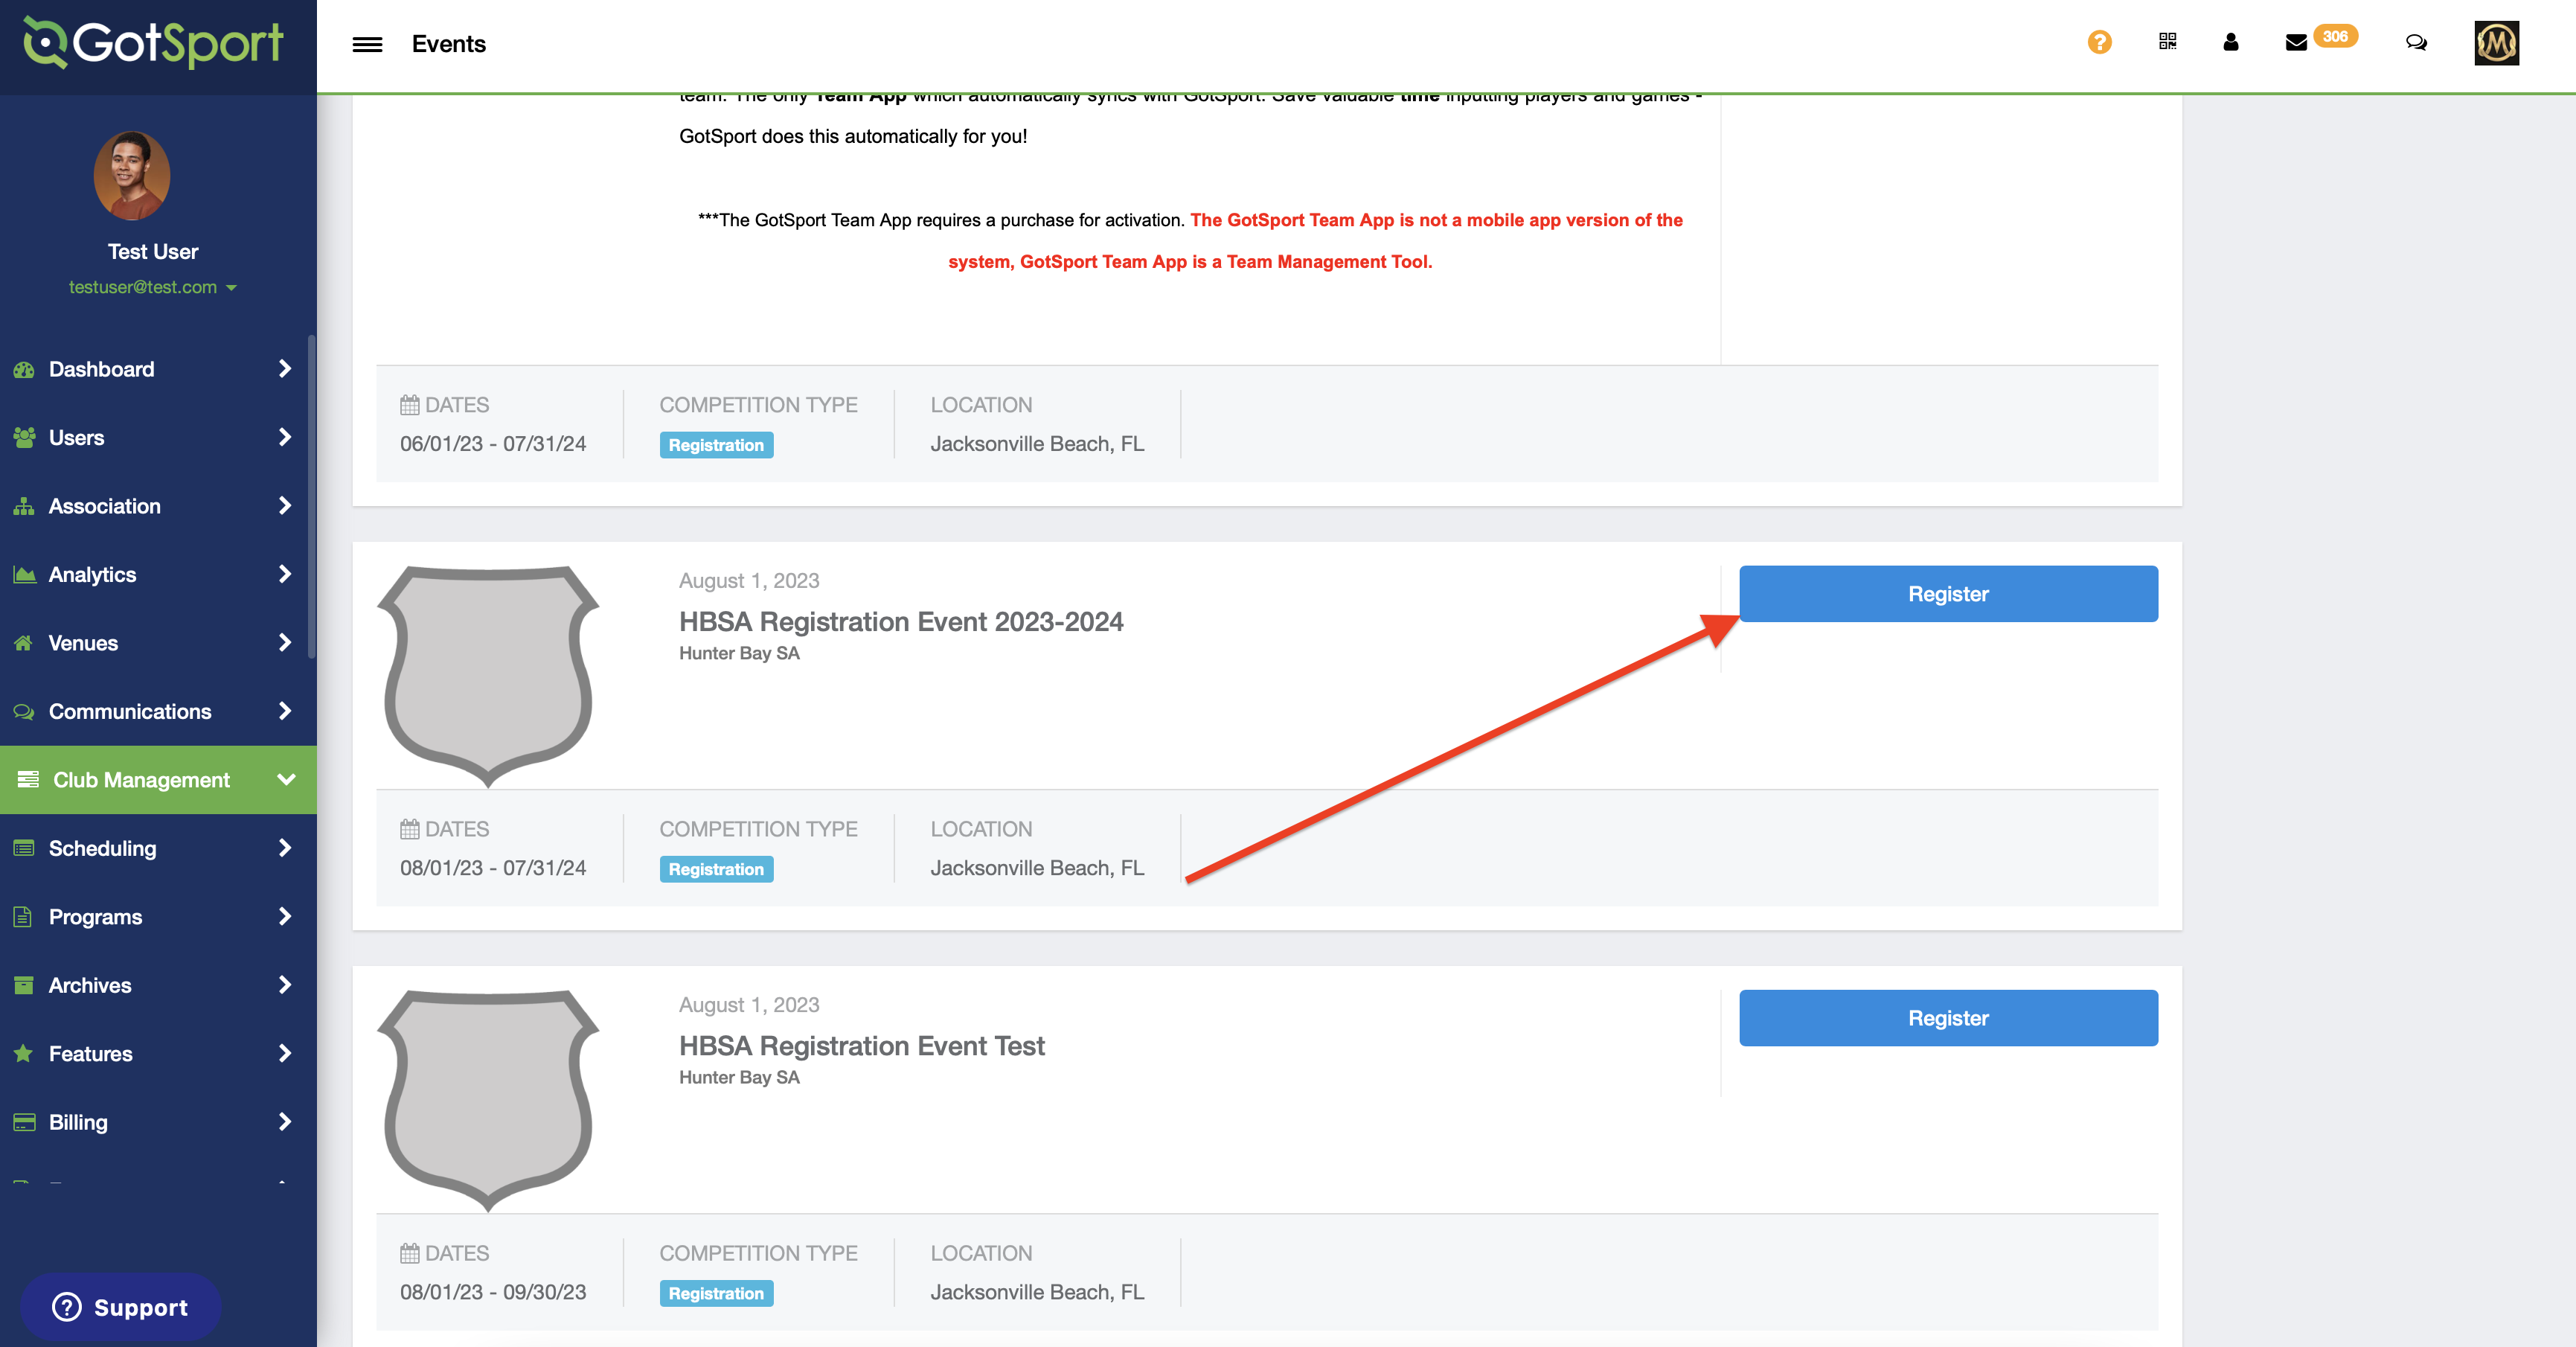This screenshot has height=1347, width=2576.
Task: Expand the Scheduling menu chevron
Action: pos(285,848)
